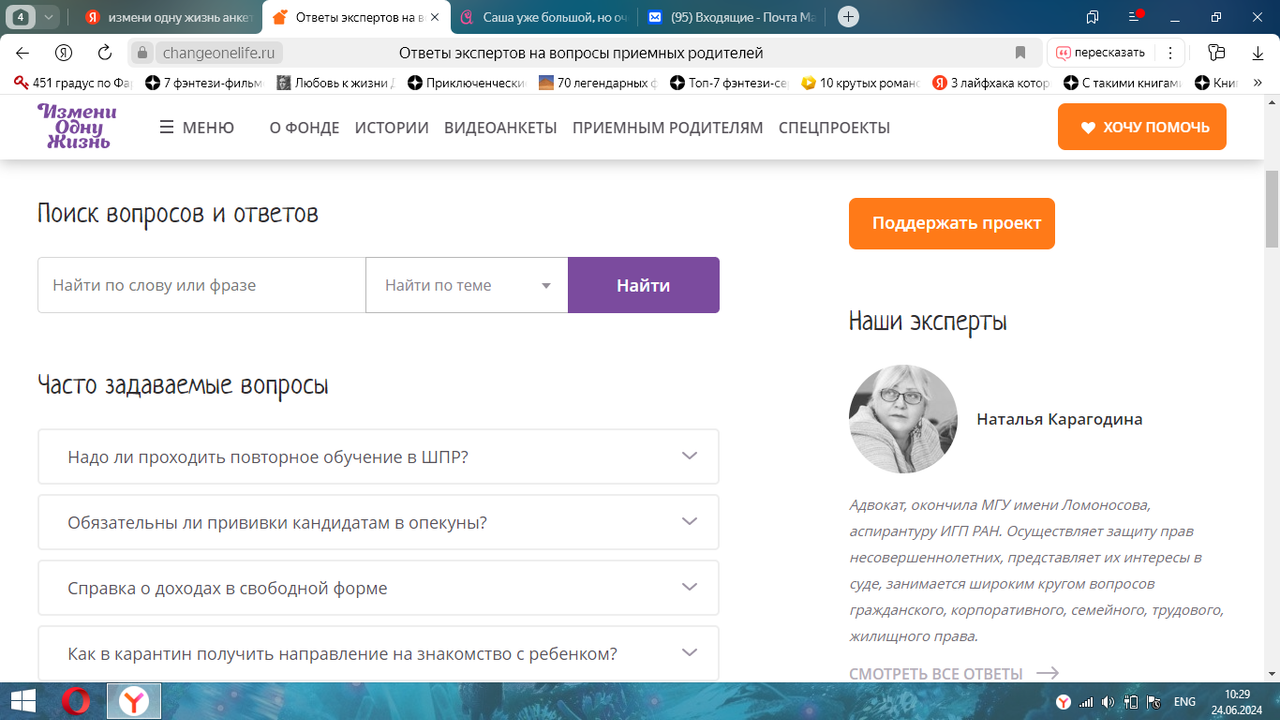Screen dimensions: 1280x720
Task: Click the search input "Найти по слову или фразе"
Action: click(x=201, y=285)
